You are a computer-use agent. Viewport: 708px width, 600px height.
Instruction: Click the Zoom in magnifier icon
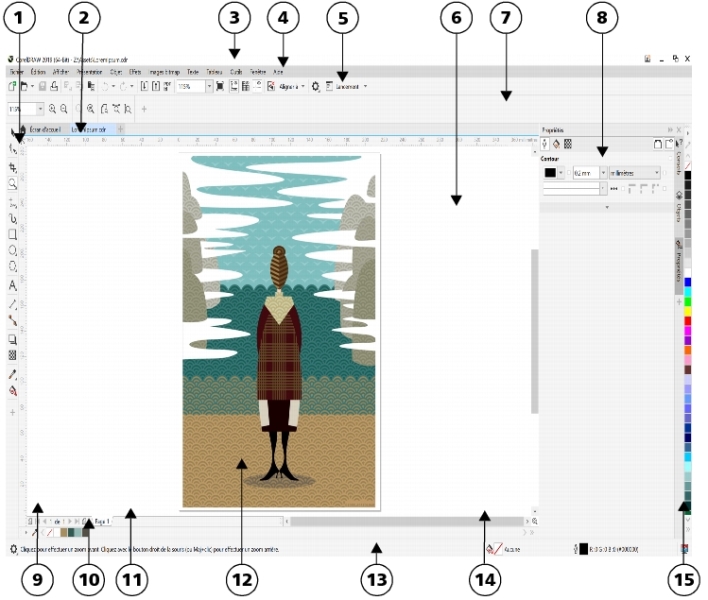coord(51,107)
